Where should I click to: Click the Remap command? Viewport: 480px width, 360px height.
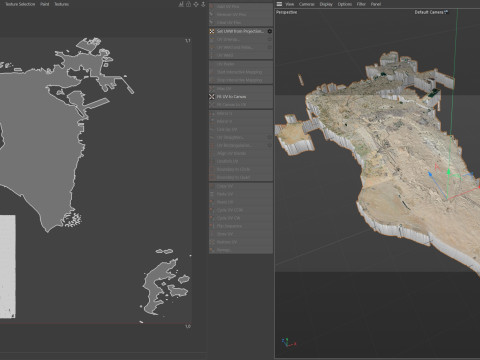point(240,250)
